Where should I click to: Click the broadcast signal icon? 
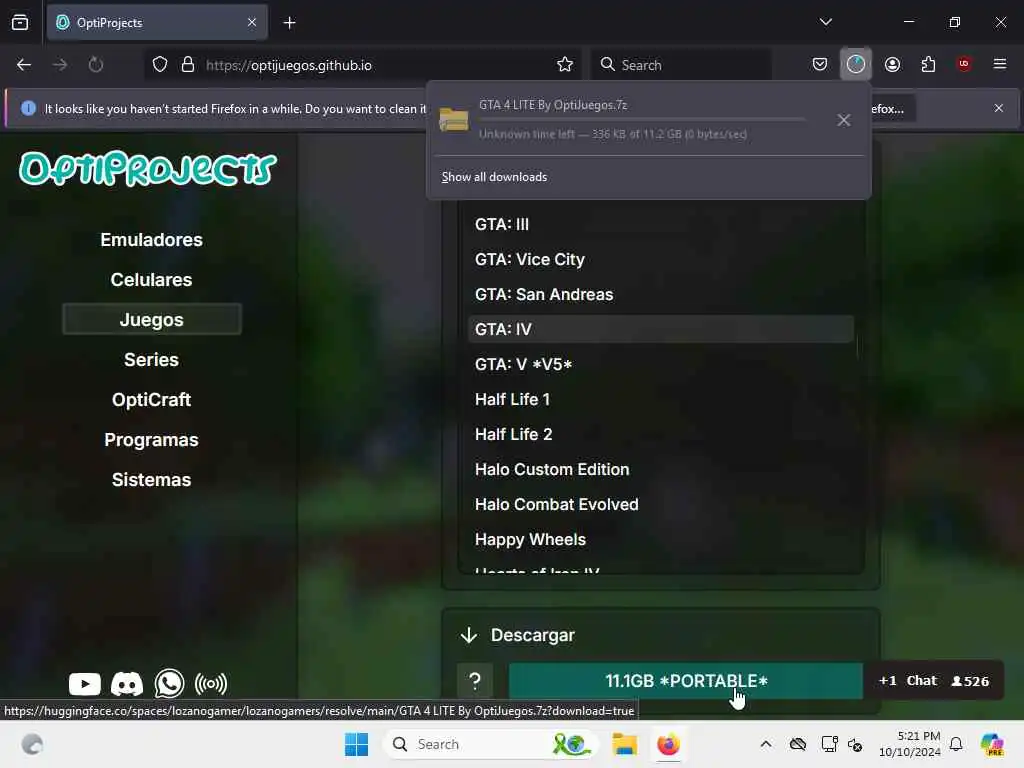210,684
